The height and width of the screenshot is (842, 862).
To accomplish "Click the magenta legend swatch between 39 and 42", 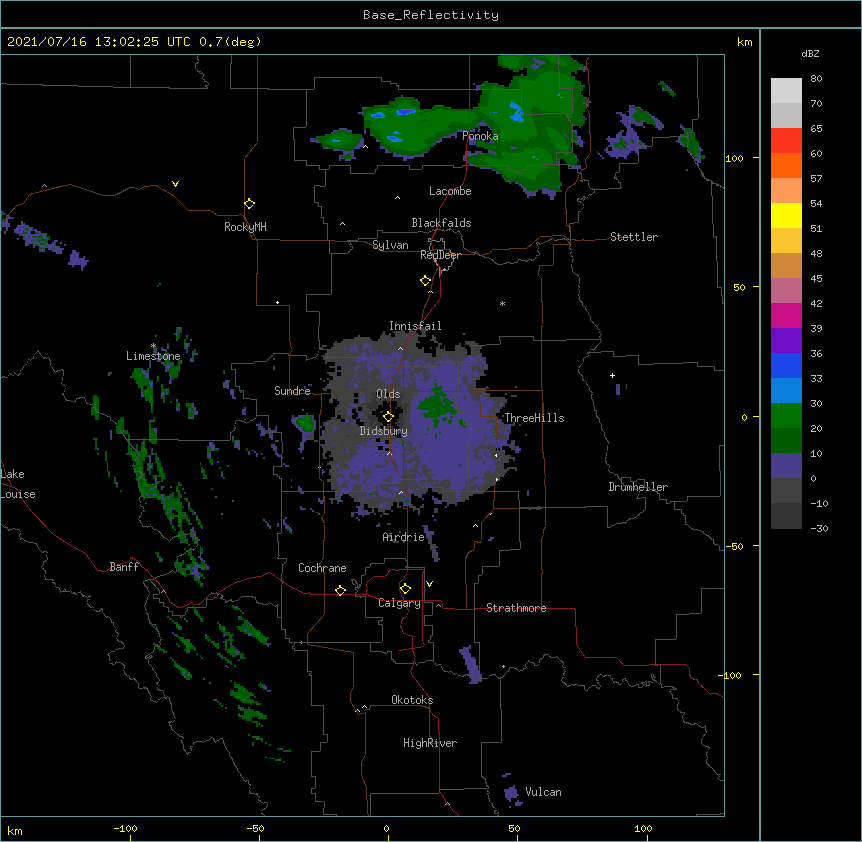I will (x=786, y=315).
